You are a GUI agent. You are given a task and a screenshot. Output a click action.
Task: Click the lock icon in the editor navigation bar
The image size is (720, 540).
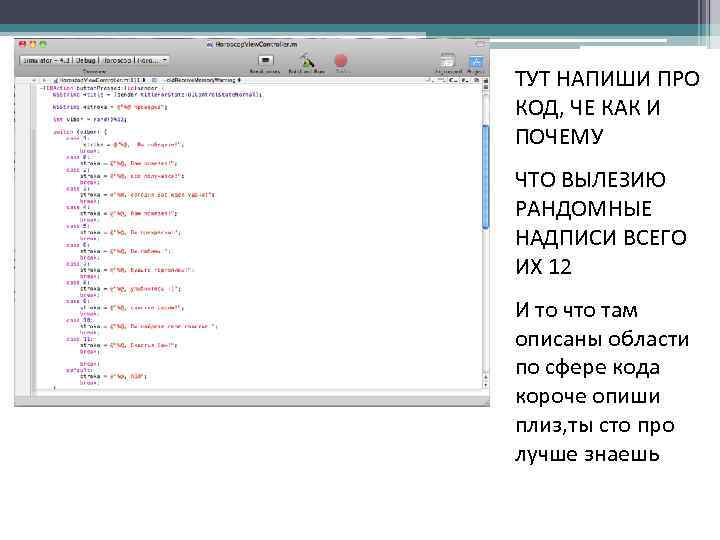point(477,80)
